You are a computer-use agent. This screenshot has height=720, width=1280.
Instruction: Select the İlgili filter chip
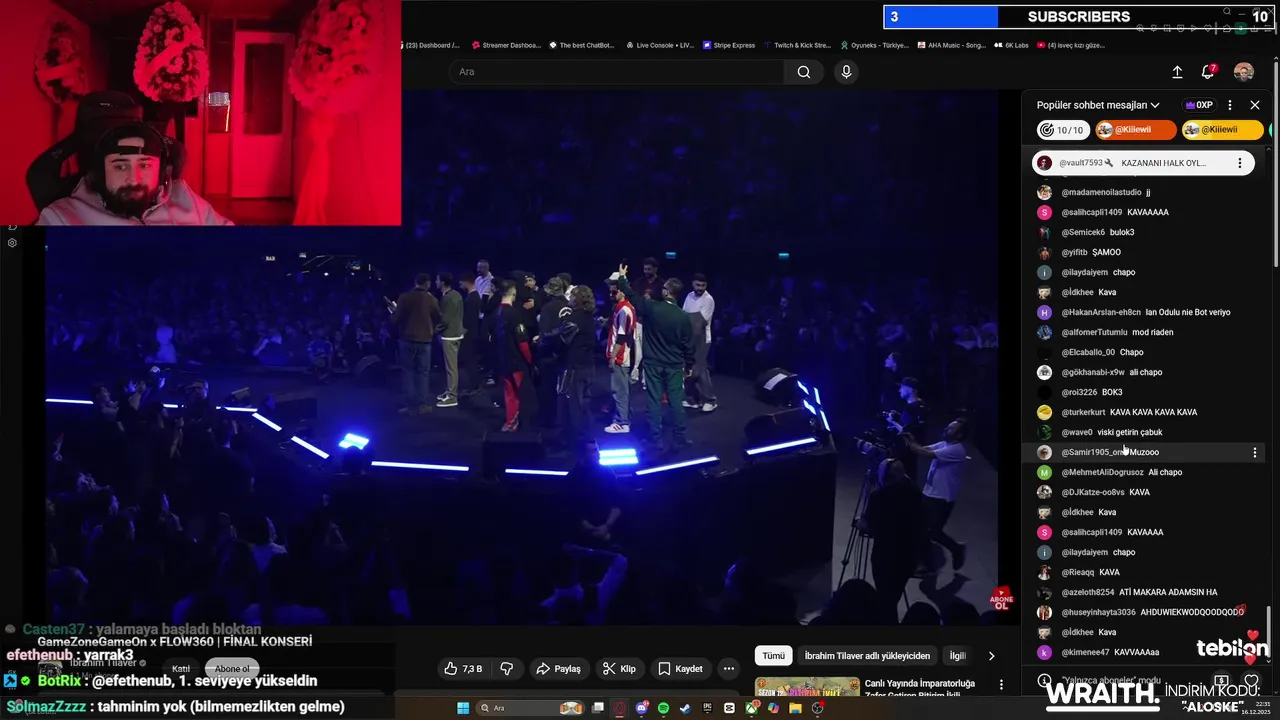coord(957,656)
